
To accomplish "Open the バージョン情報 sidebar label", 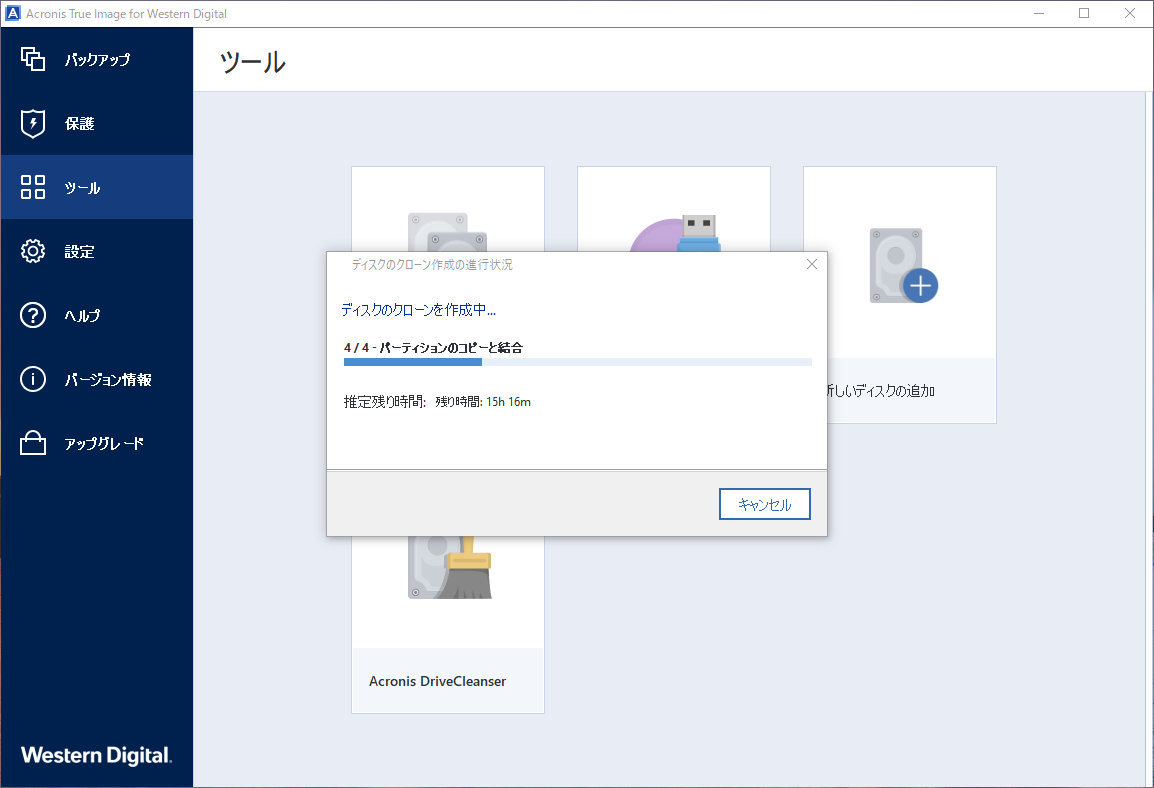I will coord(107,380).
